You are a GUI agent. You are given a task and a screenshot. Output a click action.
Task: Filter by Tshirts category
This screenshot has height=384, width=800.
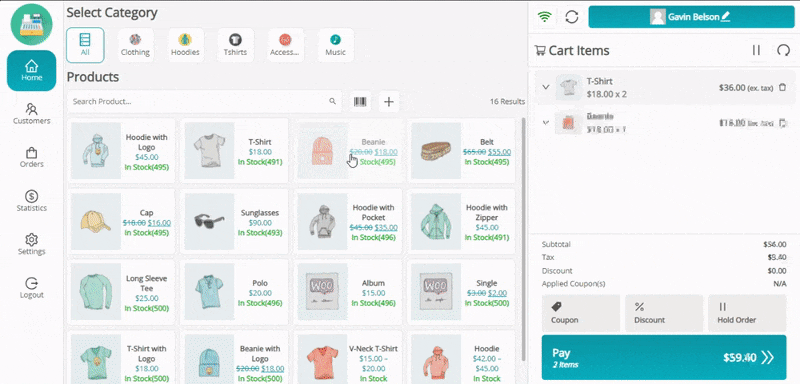click(x=235, y=45)
